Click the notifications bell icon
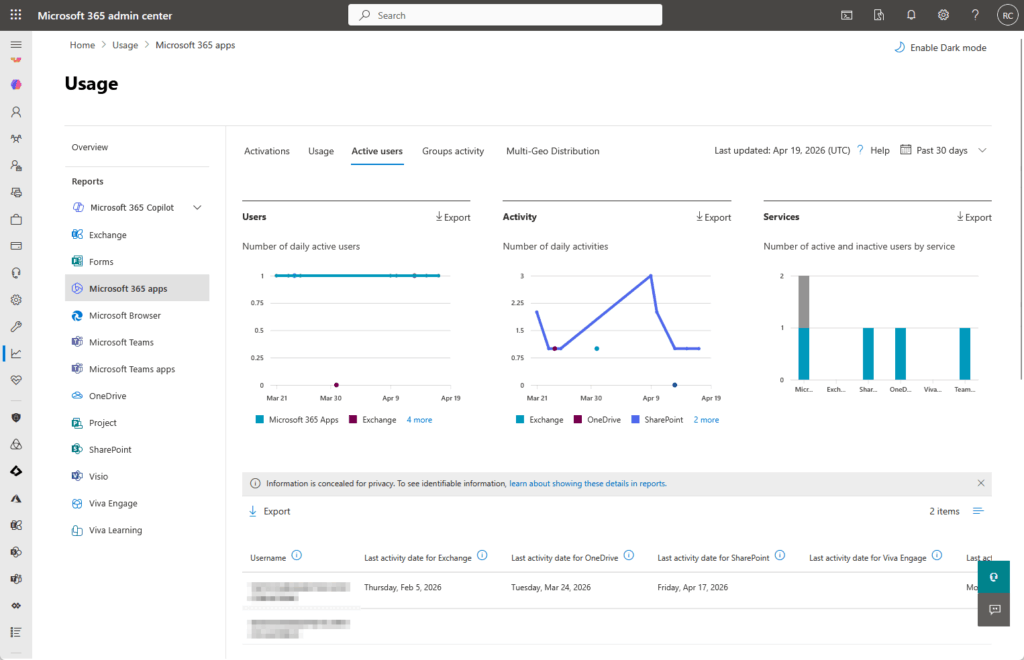The width and height of the screenshot is (1024, 660). [x=911, y=15]
